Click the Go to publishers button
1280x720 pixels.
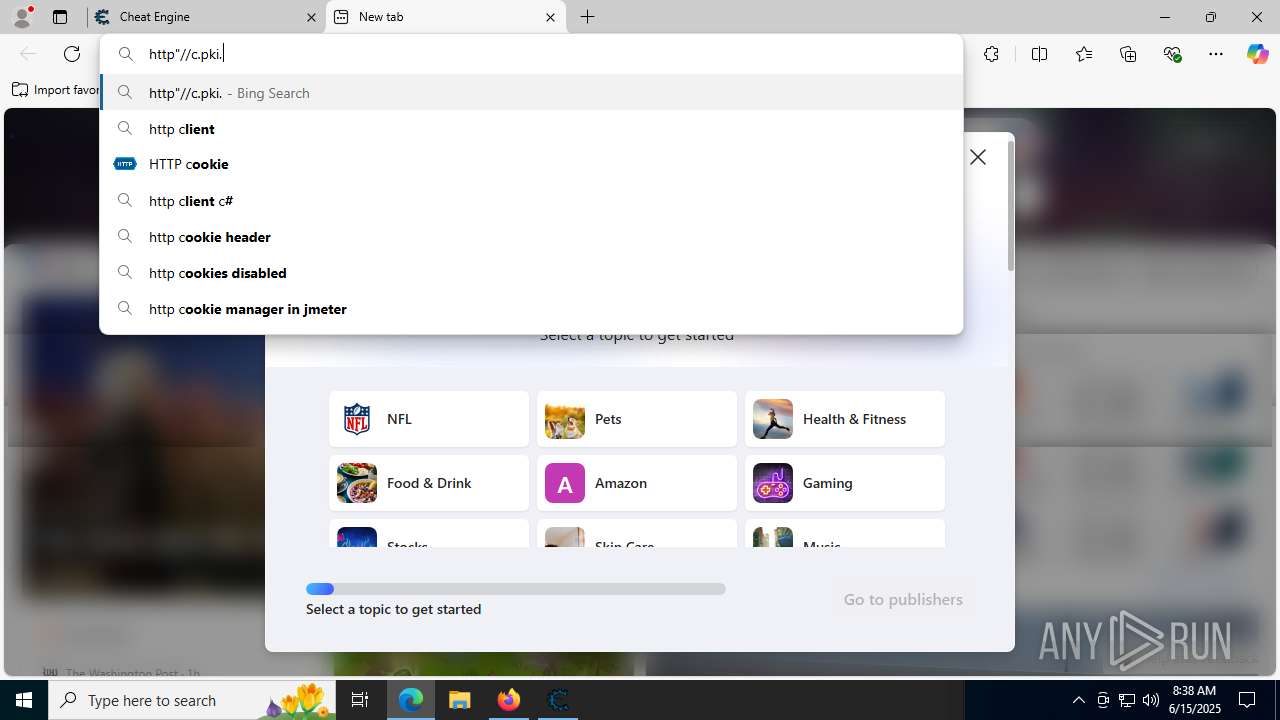903,599
